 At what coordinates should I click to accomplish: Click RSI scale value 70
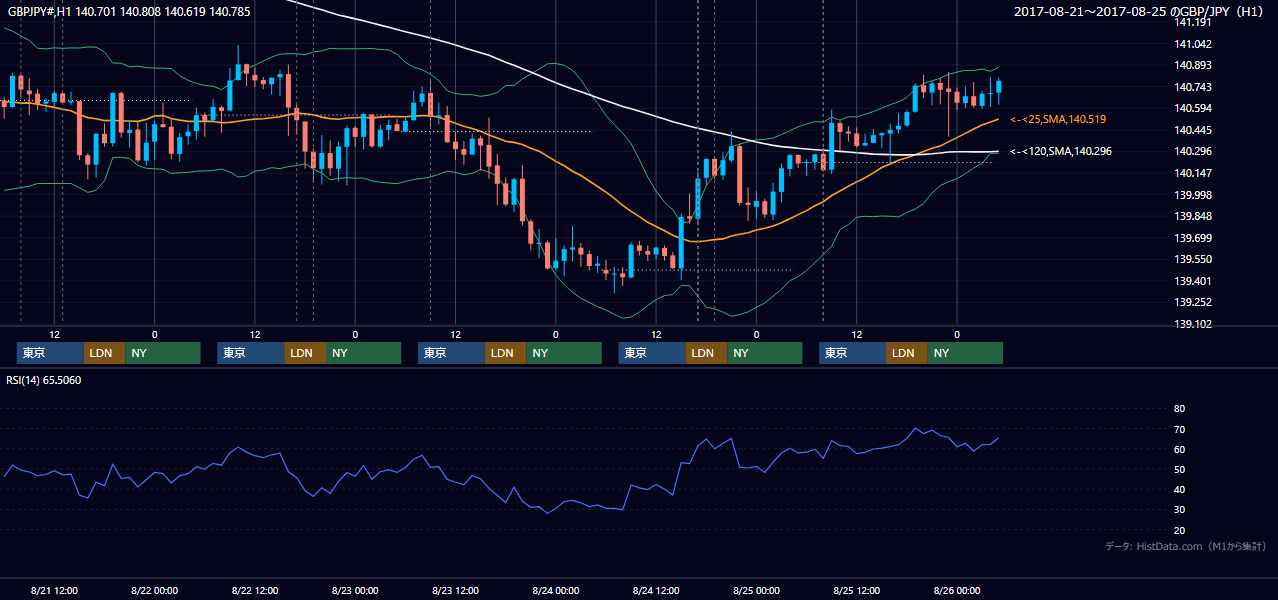(1179, 429)
